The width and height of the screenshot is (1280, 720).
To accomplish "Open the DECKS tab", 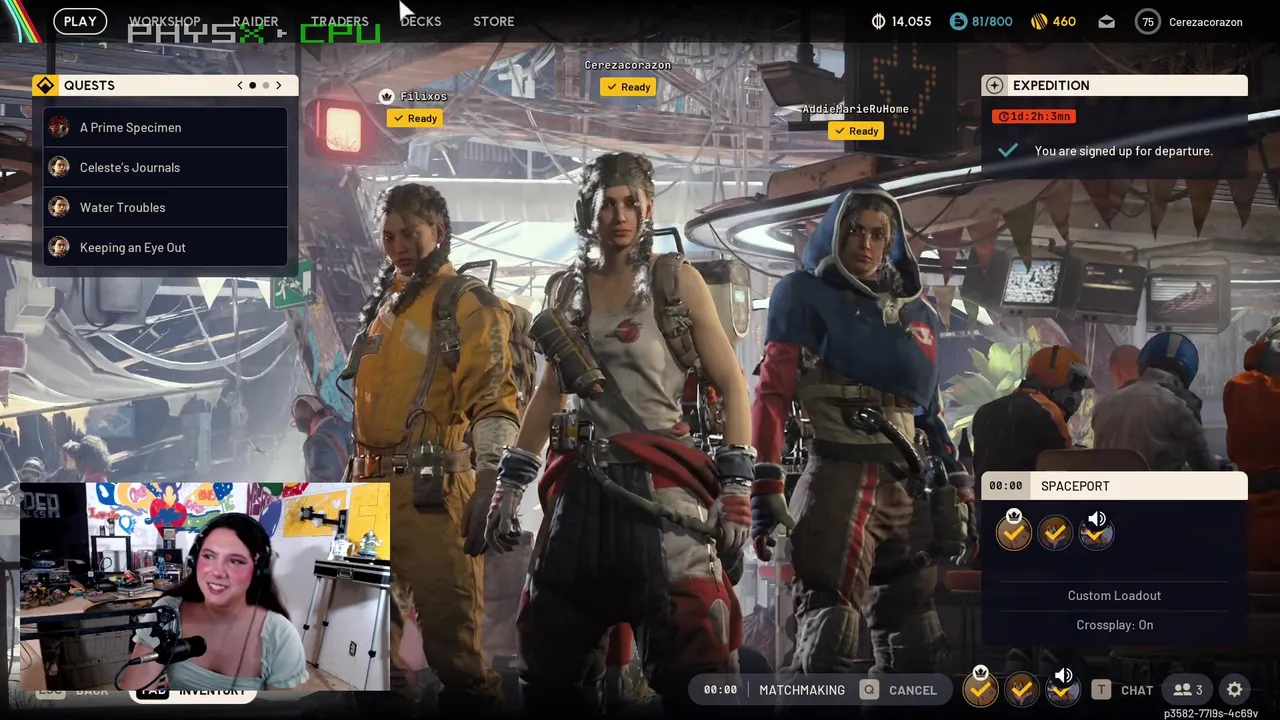I will pyautogui.click(x=420, y=21).
